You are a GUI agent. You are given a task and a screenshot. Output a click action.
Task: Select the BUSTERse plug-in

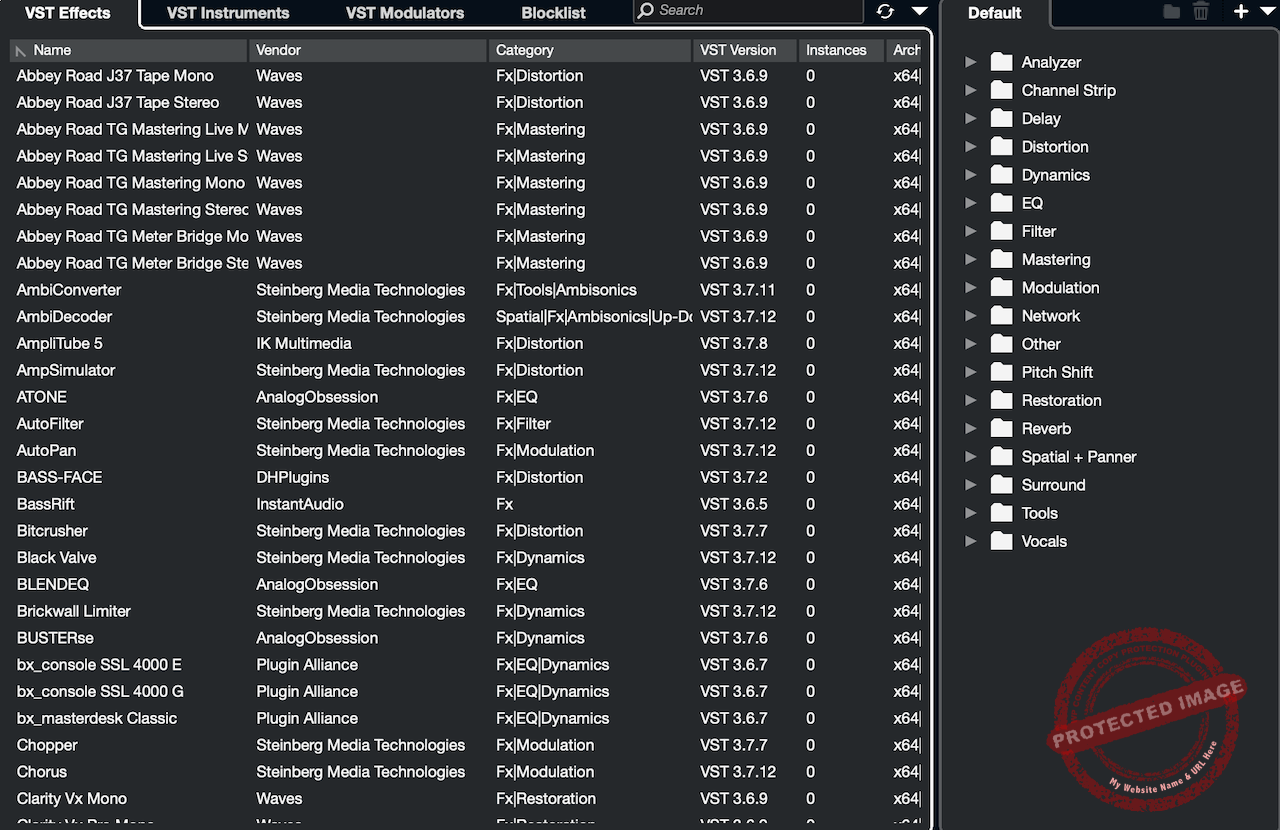tap(466, 638)
